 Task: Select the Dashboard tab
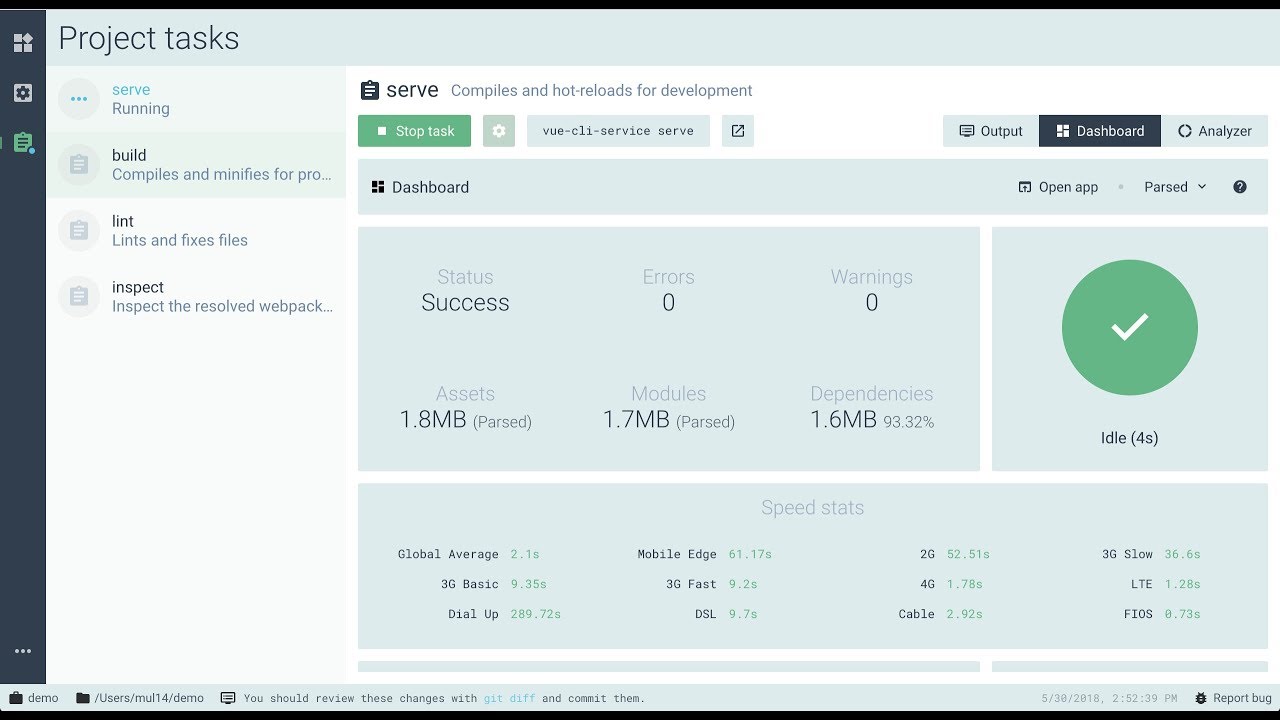point(1100,131)
